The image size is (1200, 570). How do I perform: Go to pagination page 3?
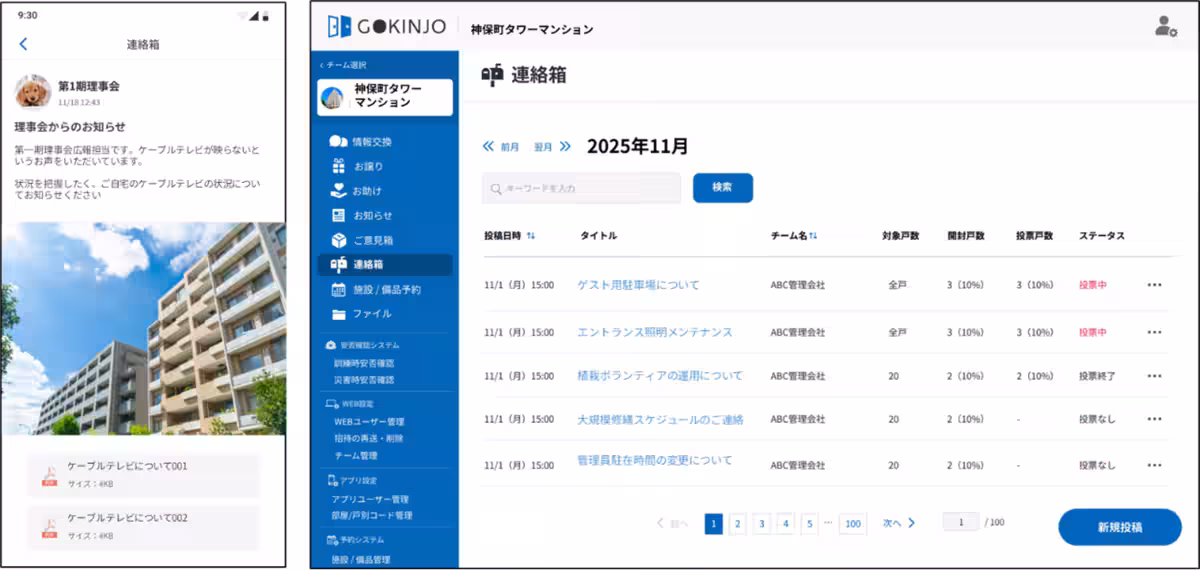762,524
